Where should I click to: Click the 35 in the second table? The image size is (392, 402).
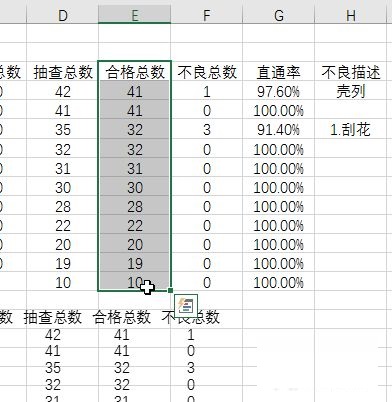coord(53,368)
